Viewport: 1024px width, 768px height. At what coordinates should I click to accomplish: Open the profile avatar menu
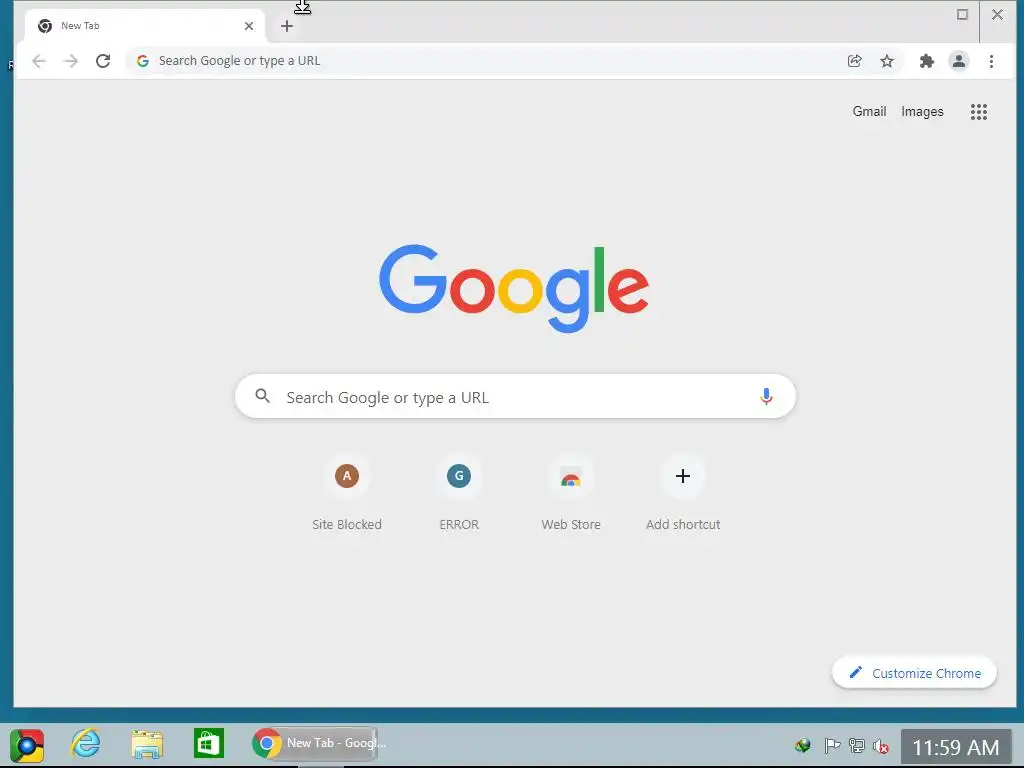click(x=959, y=61)
